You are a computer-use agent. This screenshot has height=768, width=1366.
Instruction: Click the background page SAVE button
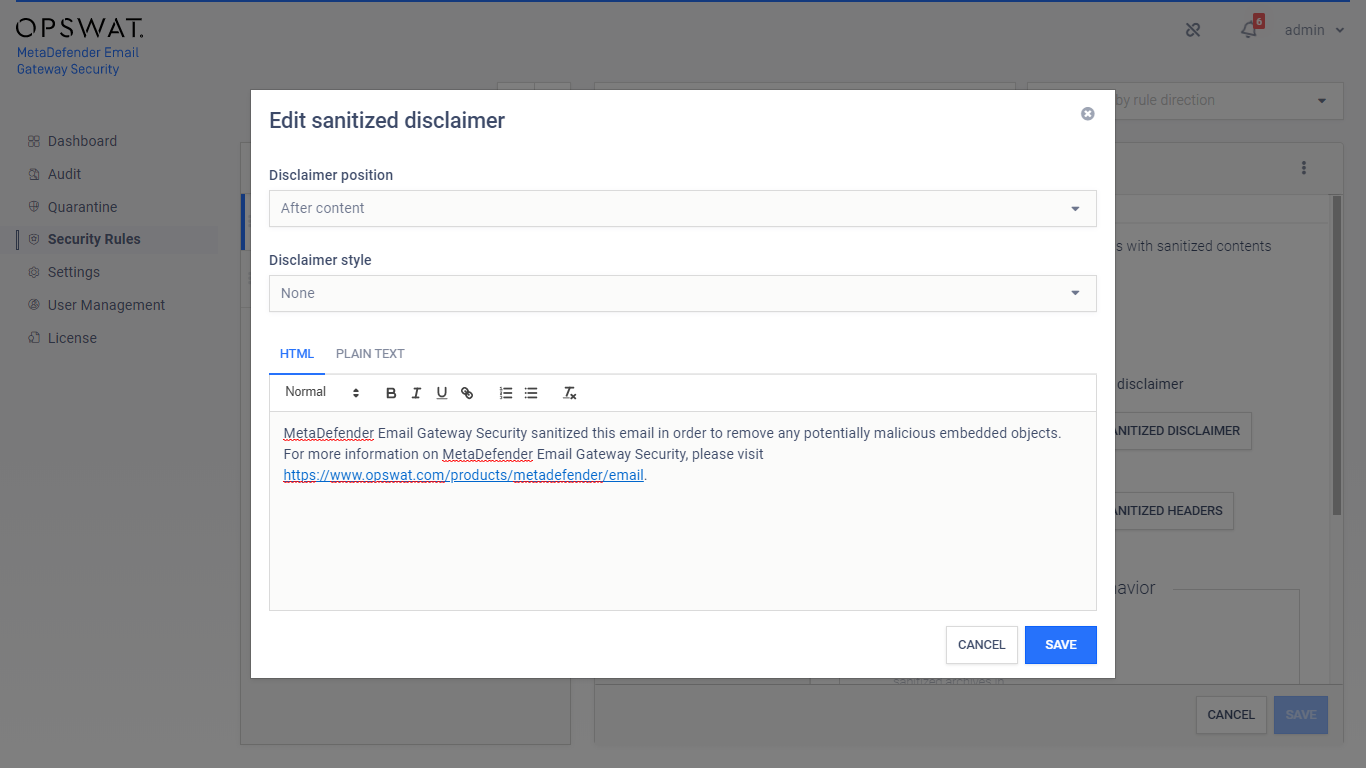tap(1301, 715)
